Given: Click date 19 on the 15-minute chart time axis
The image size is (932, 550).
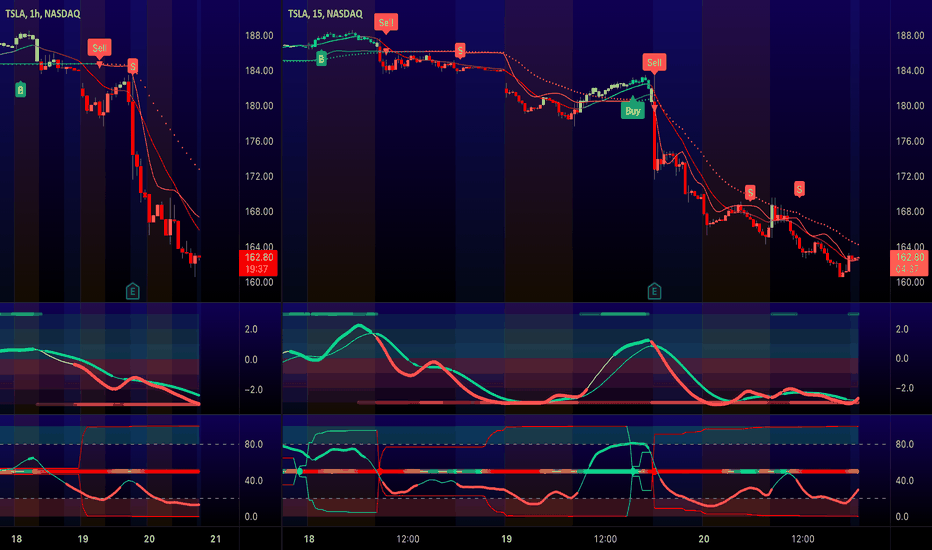Looking at the screenshot, I should click(x=506, y=539).
